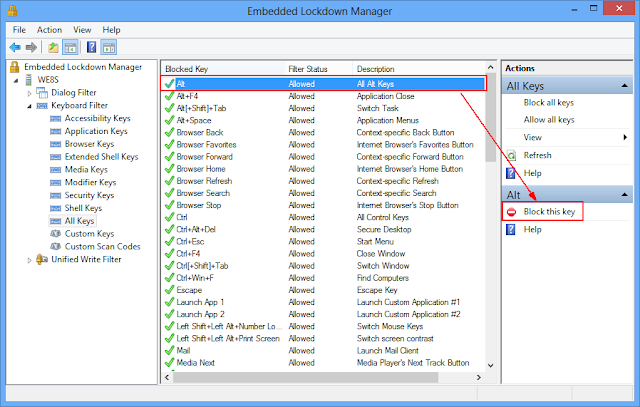Click the red Block this key icon

coord(511,212)
